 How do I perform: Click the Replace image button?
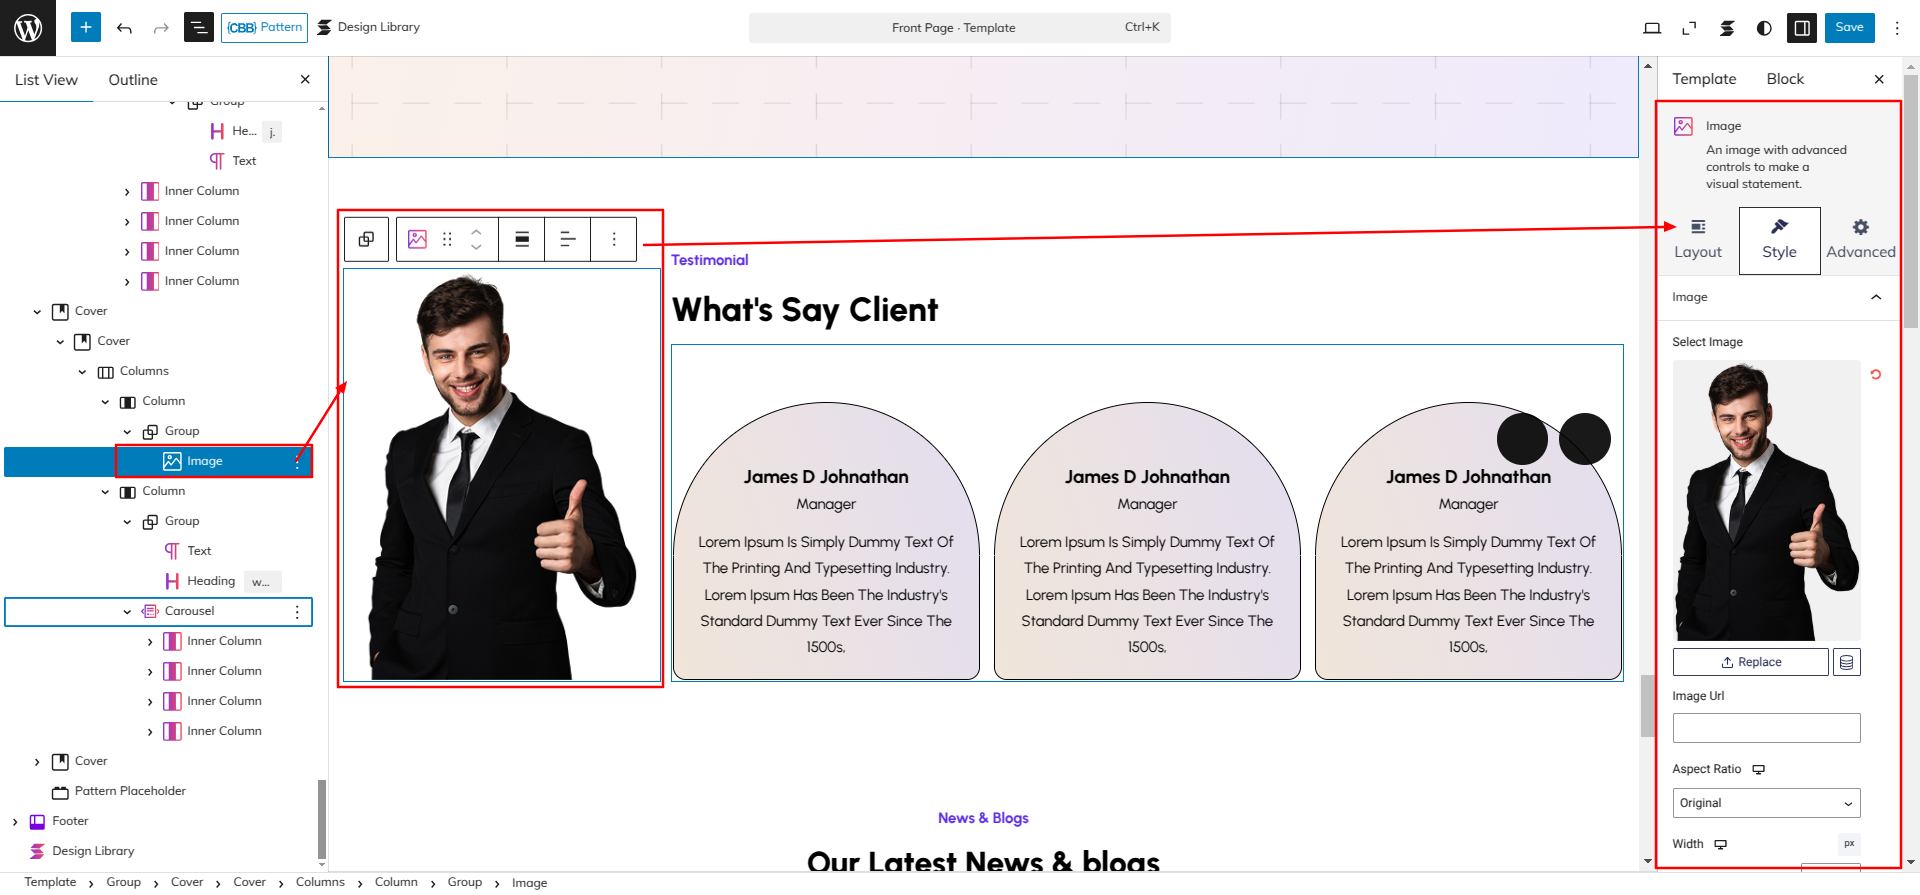click(1751, 662)
